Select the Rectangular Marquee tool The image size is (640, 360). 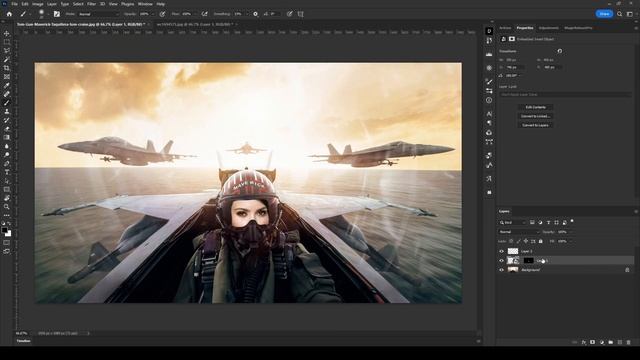coord(7,42)
